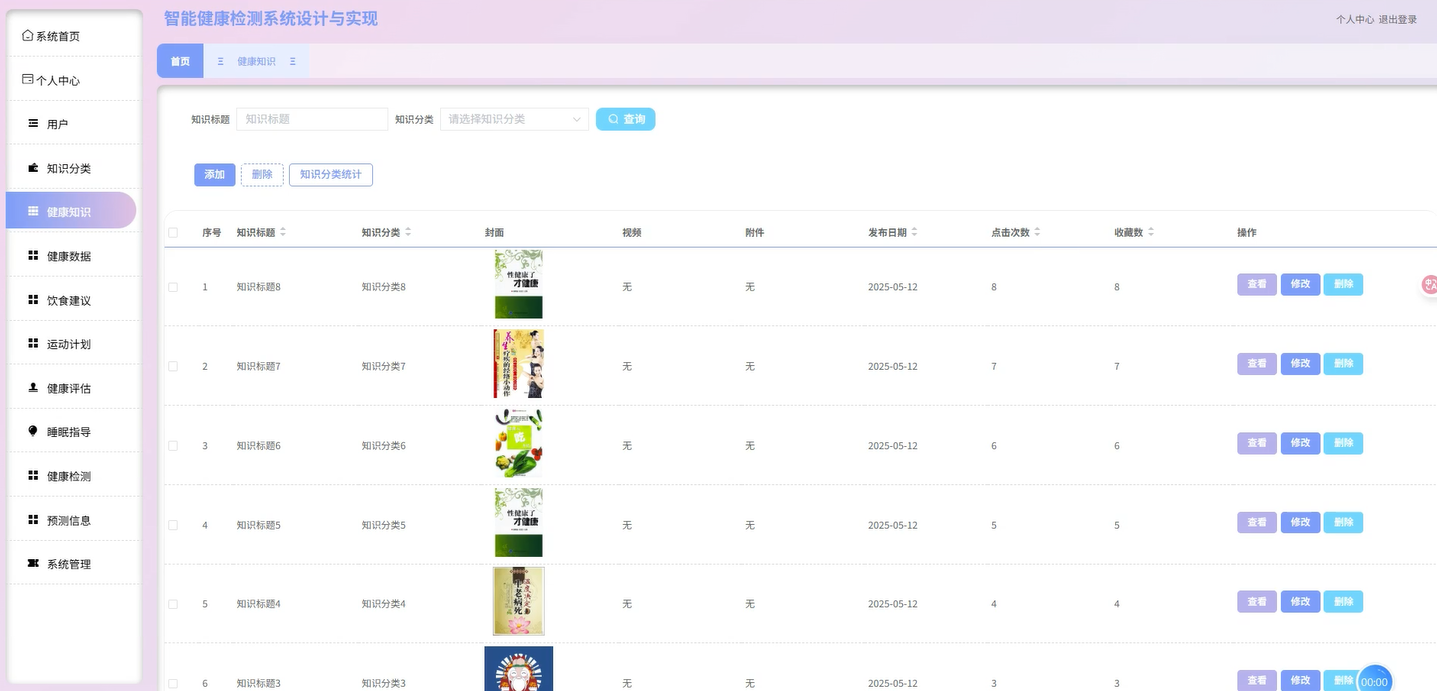
Task: Click inside the 知识标题 input field
Action: (311, 118)
